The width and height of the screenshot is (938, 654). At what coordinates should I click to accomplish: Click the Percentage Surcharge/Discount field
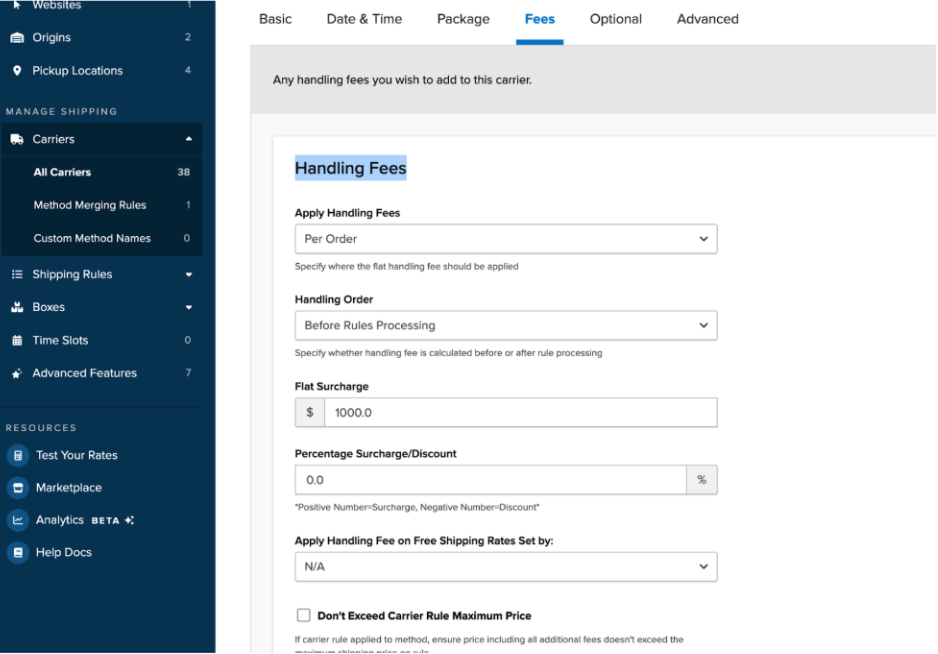pyautogui.click(x=490, y=481)
